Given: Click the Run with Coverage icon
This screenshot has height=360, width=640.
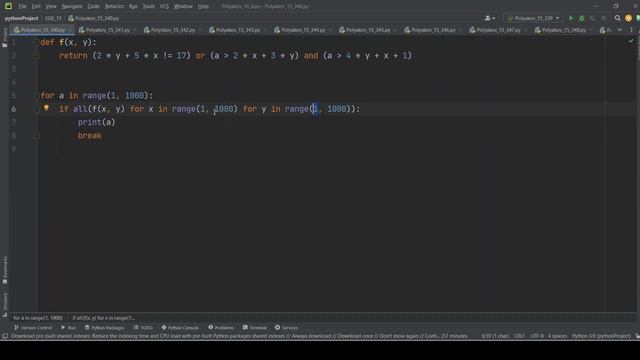Looking at the screenshot, I should coord(593,18).
